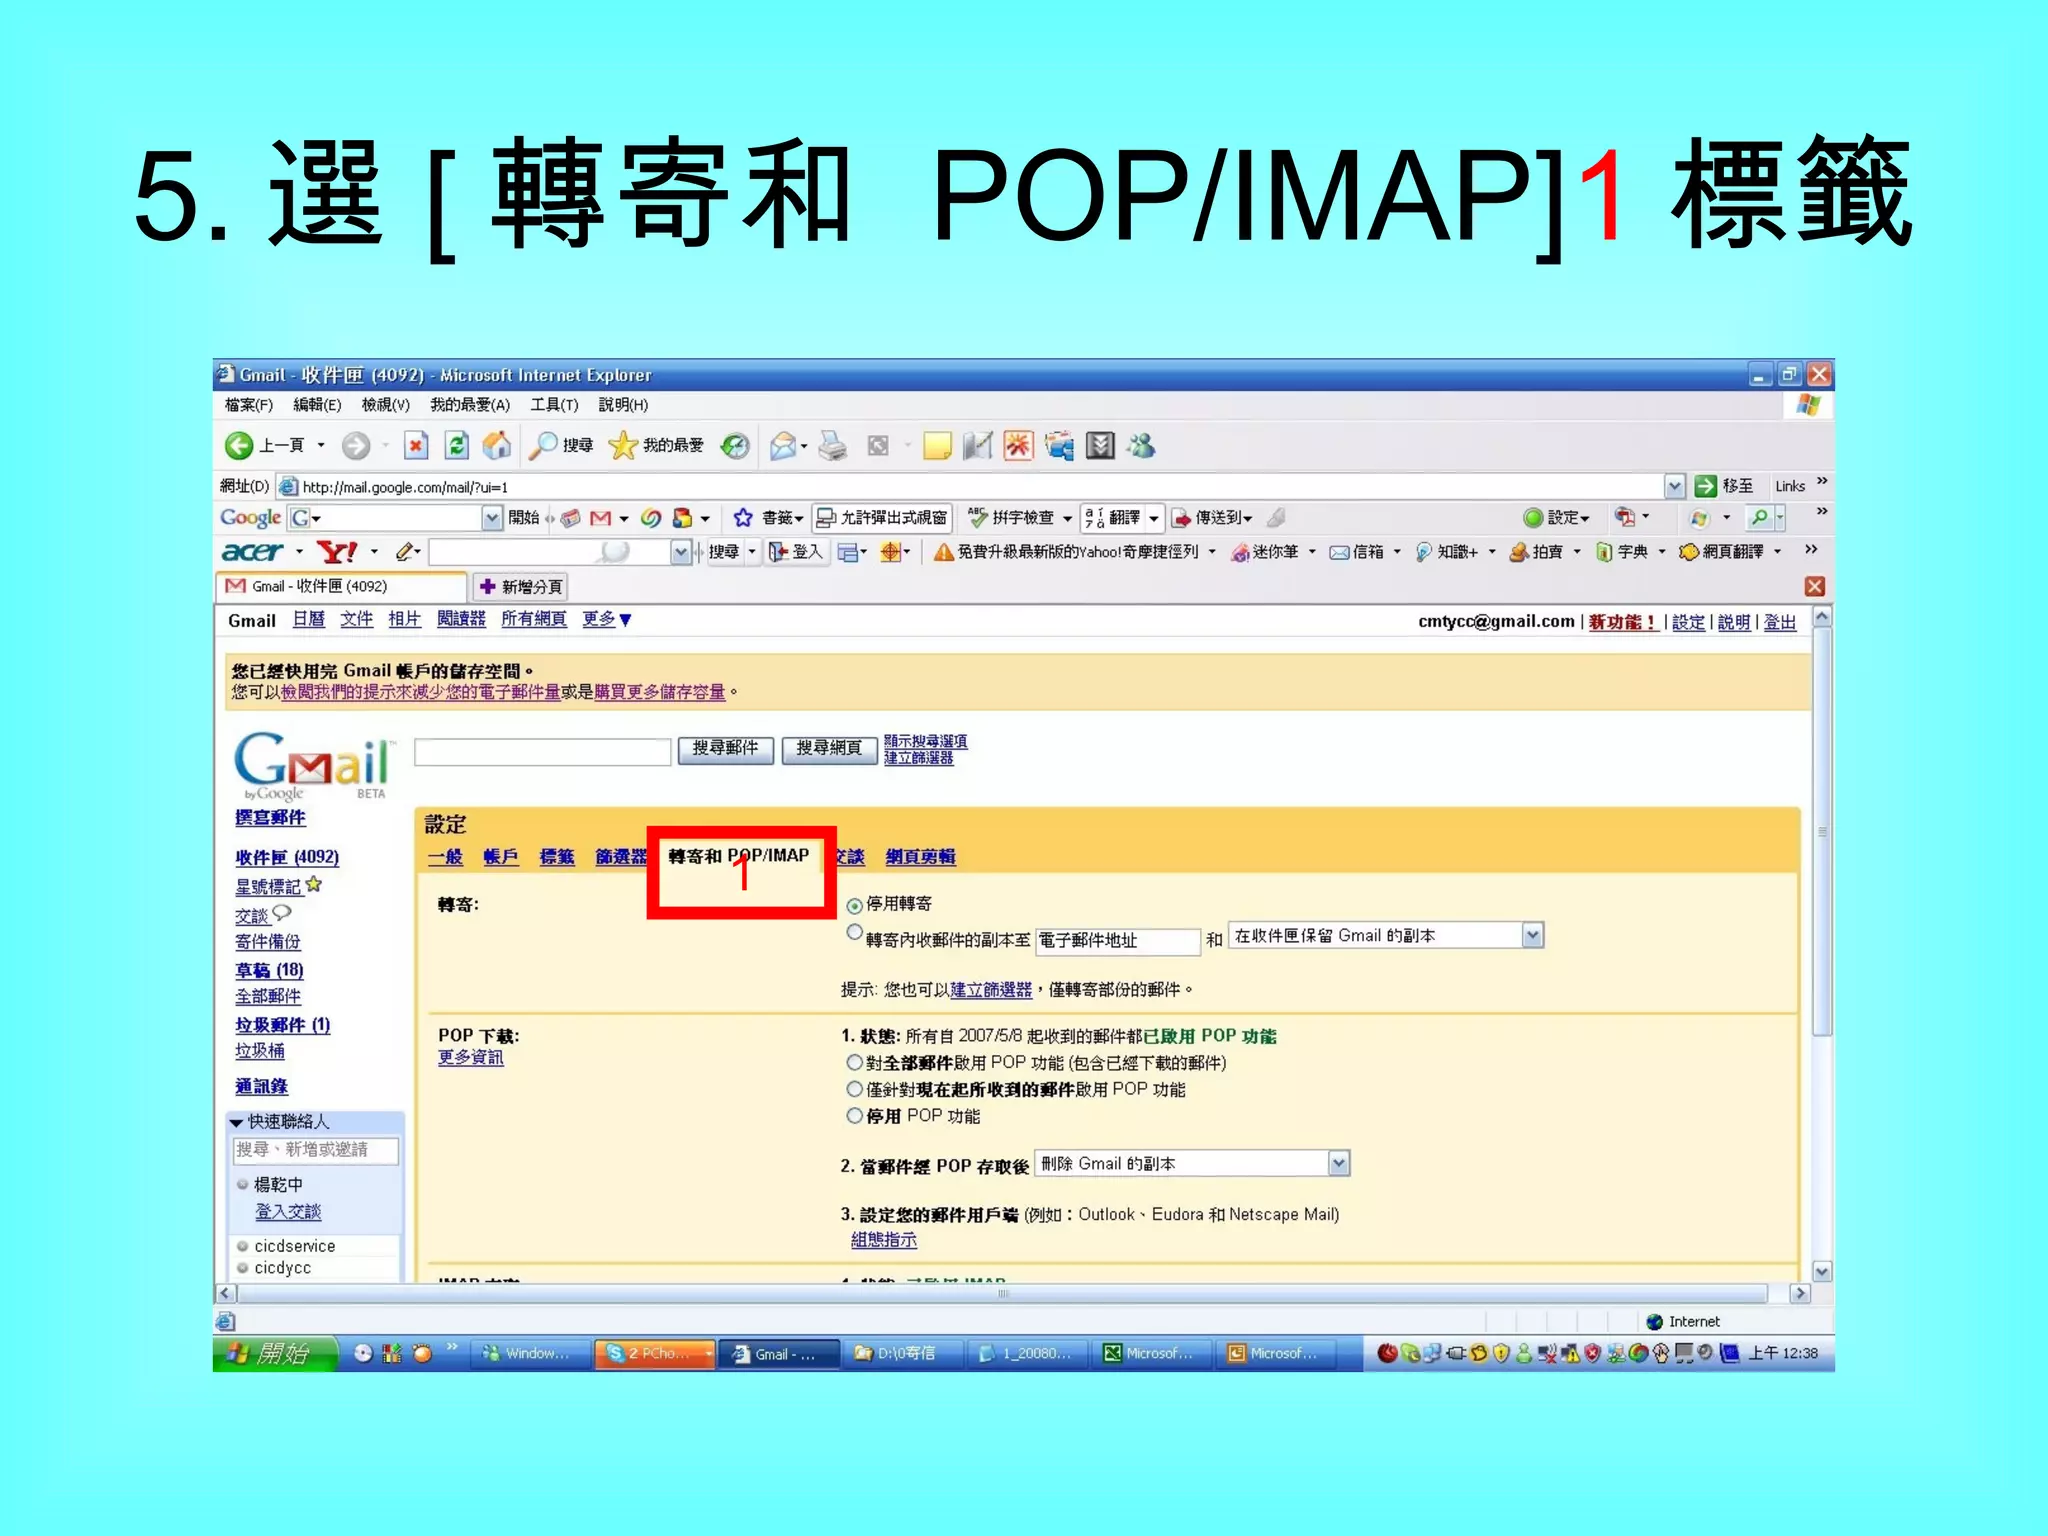Click the 搜尋、新增或邀請 contacts field
2048x1536 pixels.
click(x=315, y=1151)
